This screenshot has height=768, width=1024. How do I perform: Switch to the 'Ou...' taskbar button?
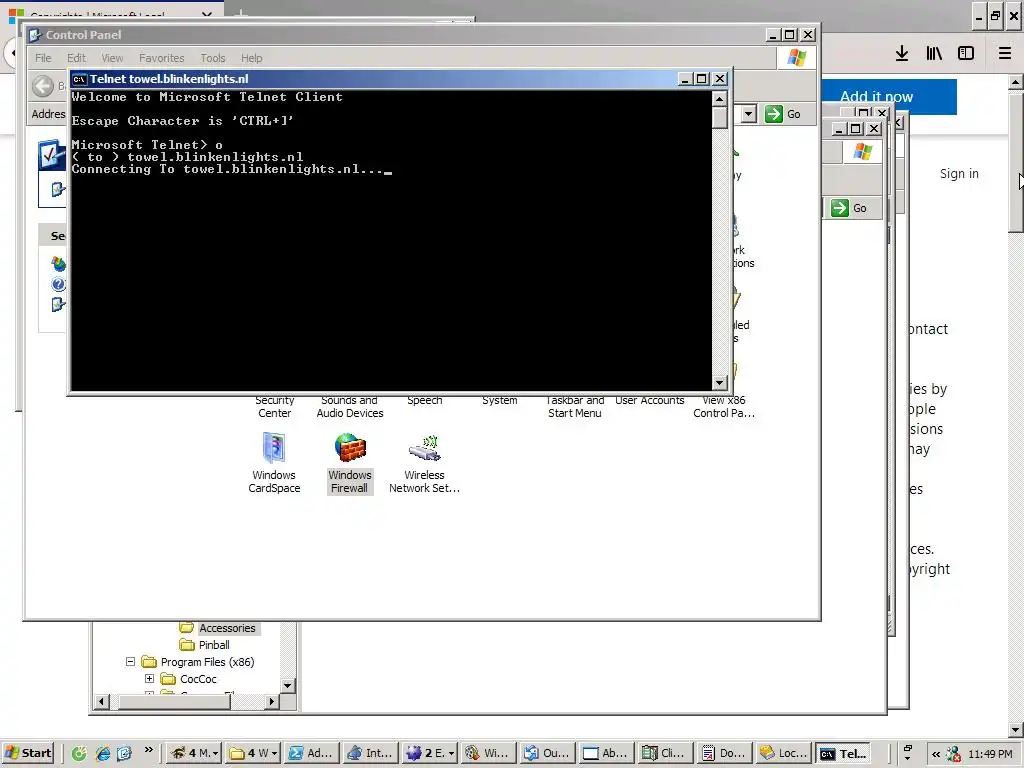pyautogui.click(x=547, y=753)
